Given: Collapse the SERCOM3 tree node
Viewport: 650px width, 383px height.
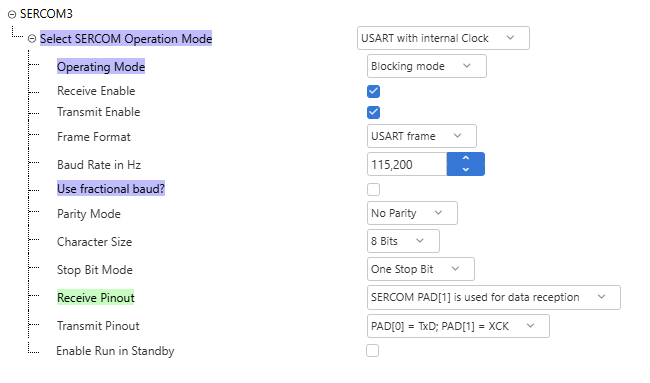Looking at the screenshot, I should [x=12, y=15].
